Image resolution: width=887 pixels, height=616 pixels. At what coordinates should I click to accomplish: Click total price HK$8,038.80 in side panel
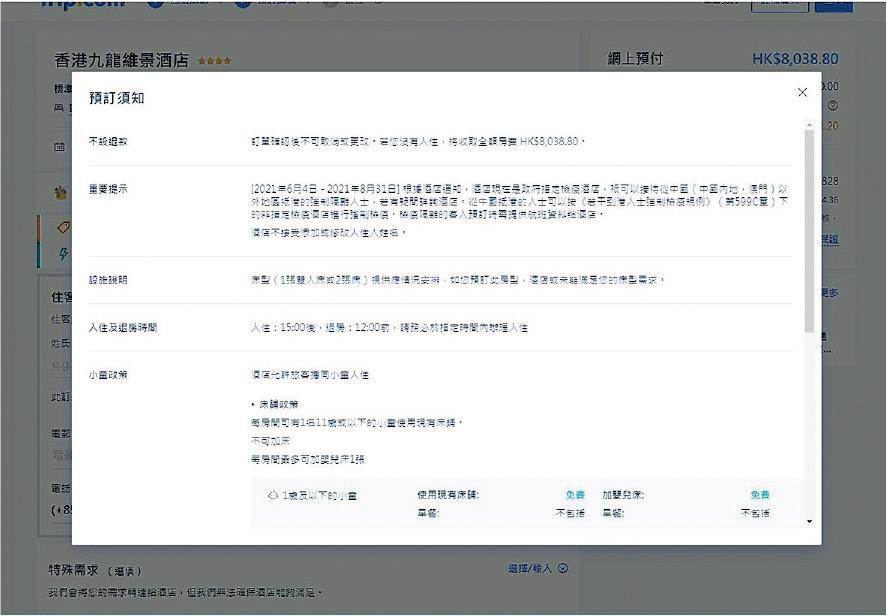[795, 59]
